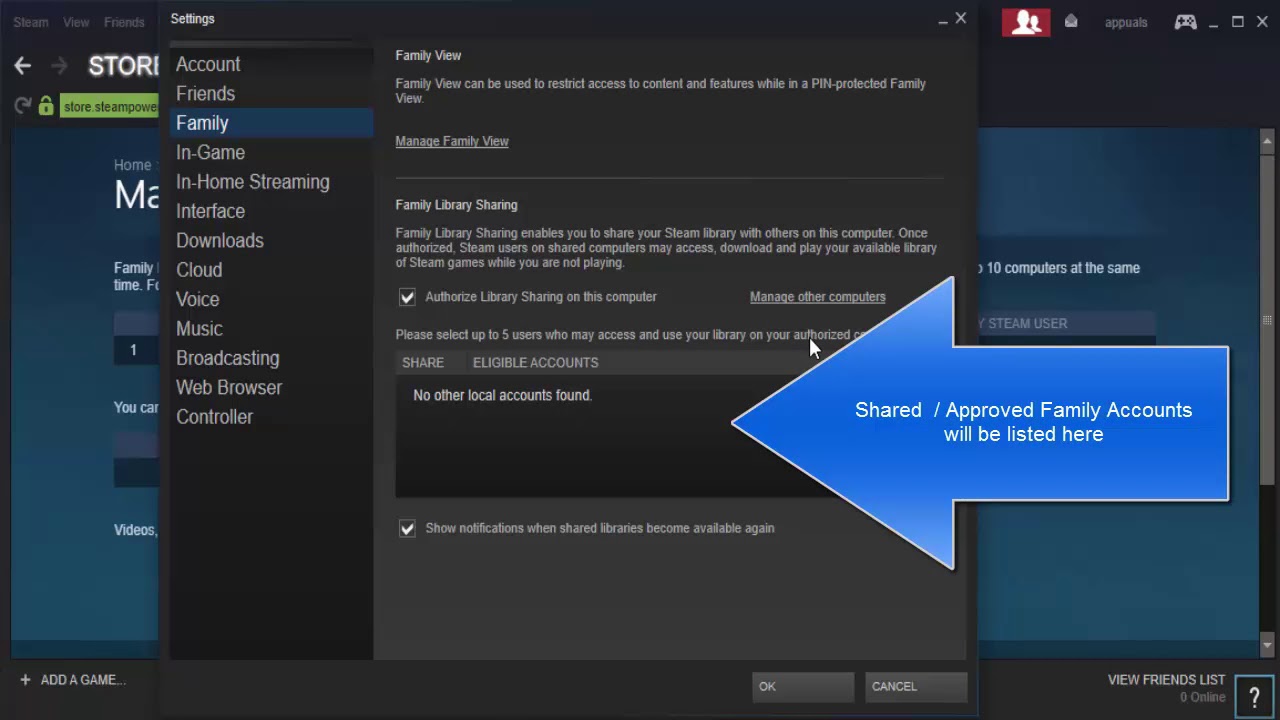Screen dimensions: 1280x720
Task: Click the Home breadcrumb link on store page
Action: pyautogui.click(x=132, y=165)
